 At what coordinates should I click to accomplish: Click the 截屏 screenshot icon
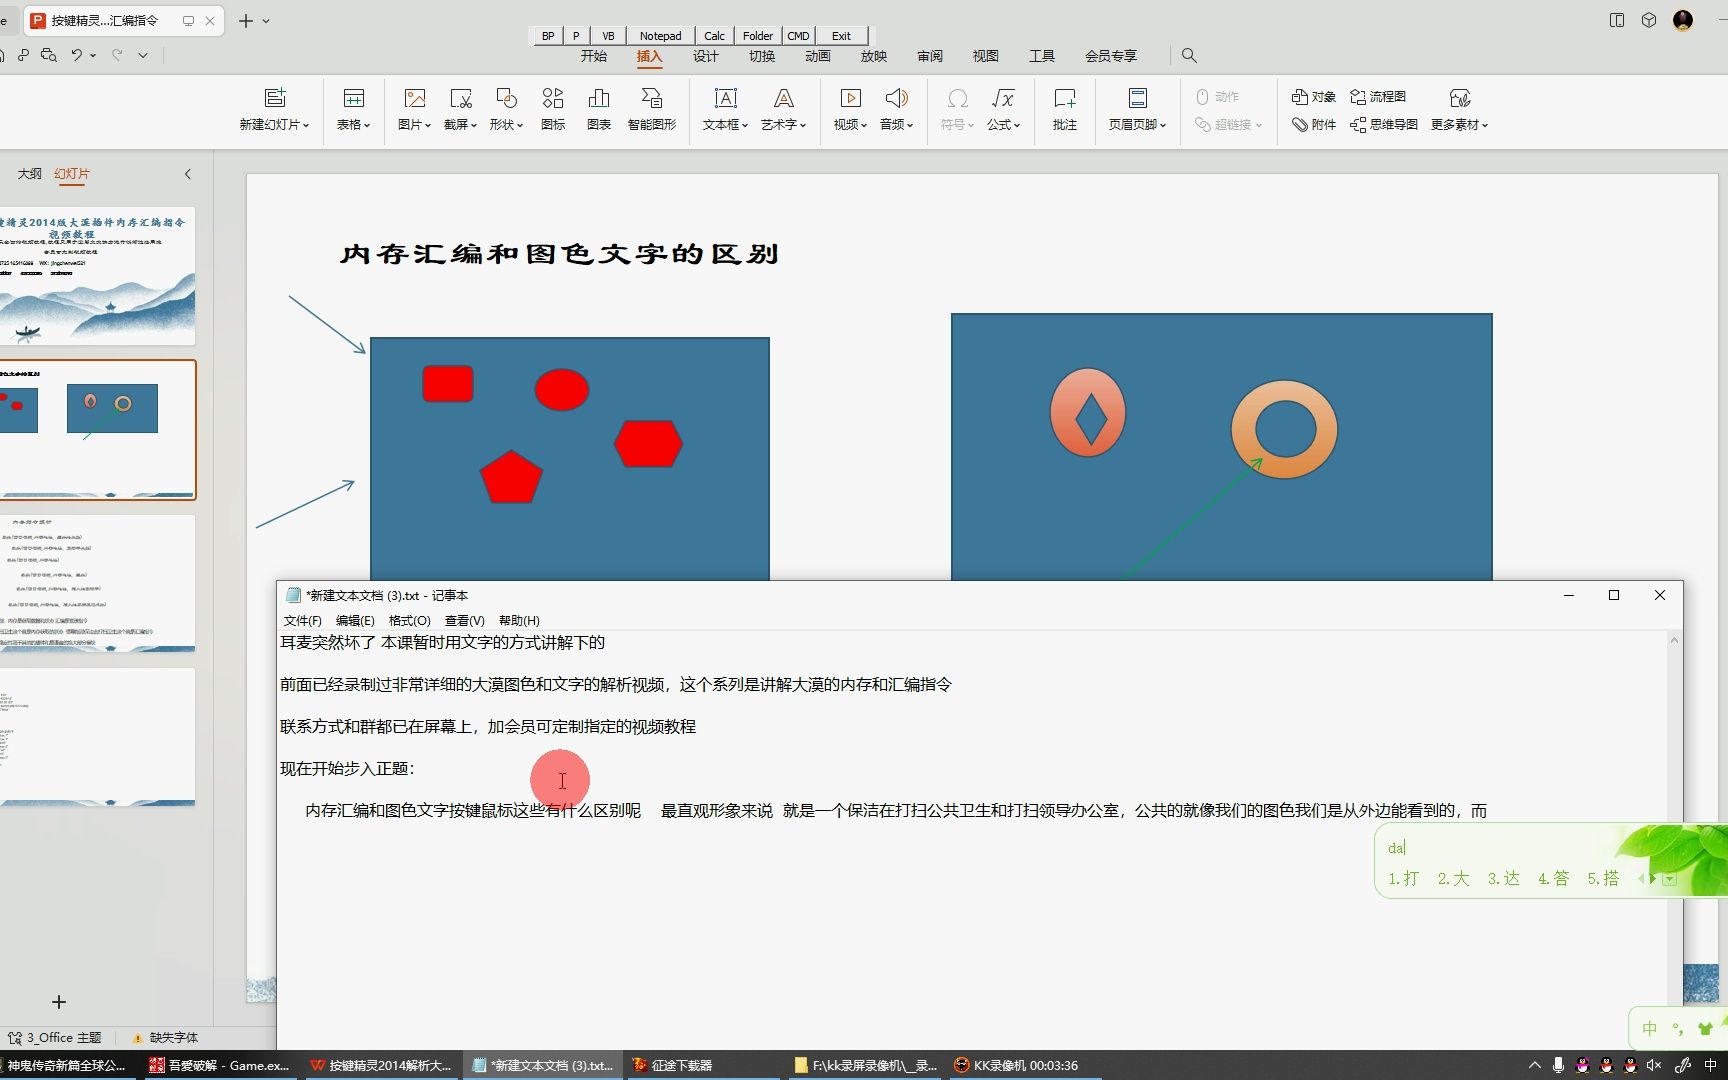pyautogui.click(x=461, y=98)
